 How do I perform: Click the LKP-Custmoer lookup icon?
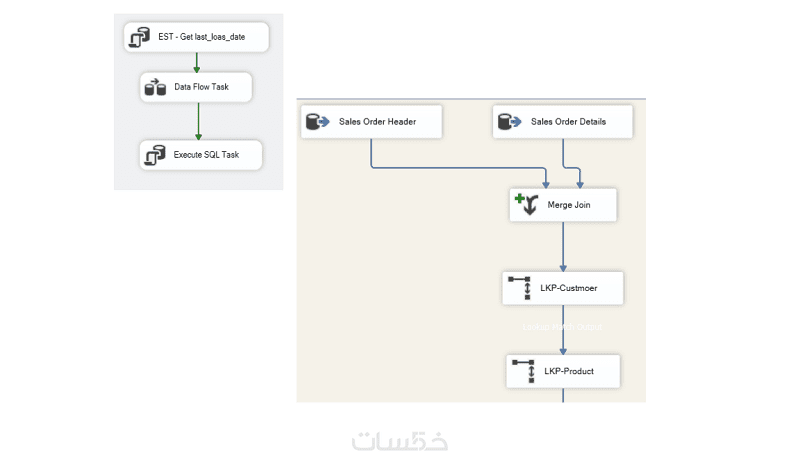pos(519,288)
